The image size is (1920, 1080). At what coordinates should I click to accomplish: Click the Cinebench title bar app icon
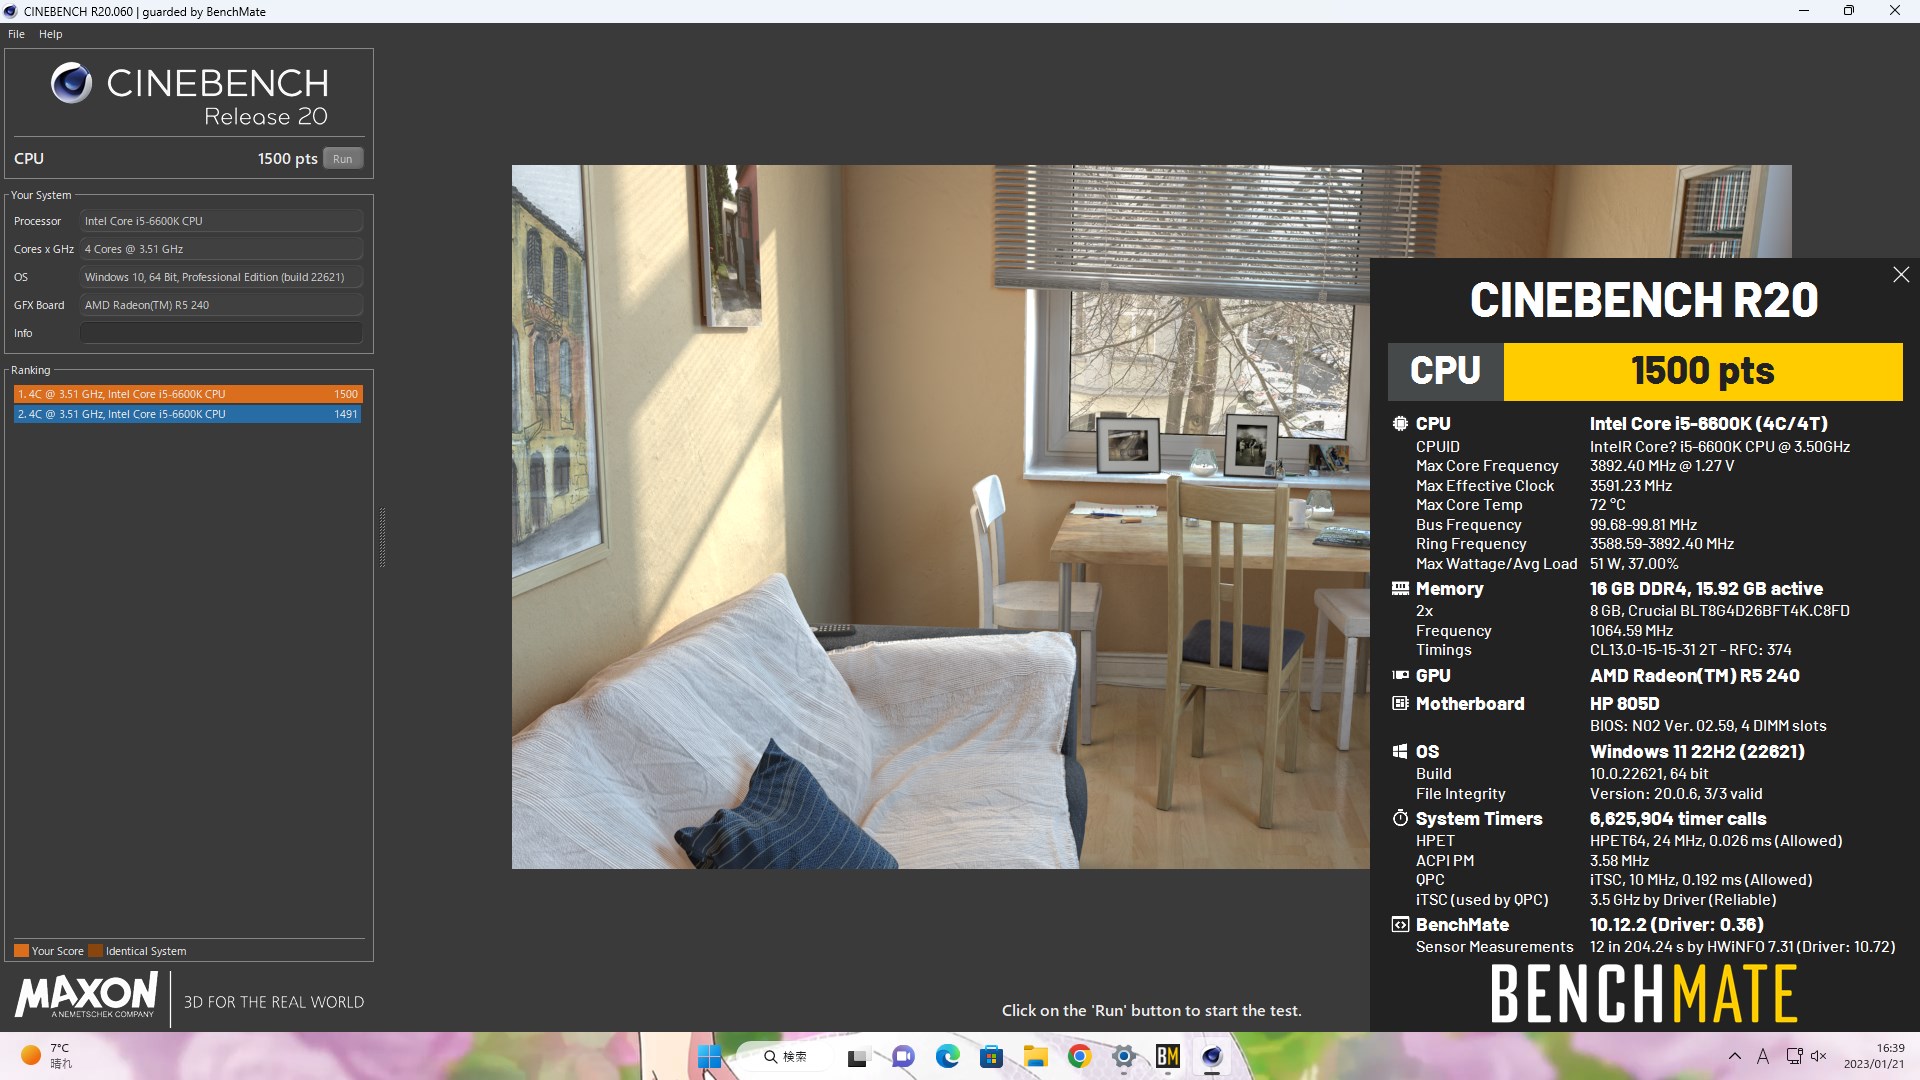(10, 11)
